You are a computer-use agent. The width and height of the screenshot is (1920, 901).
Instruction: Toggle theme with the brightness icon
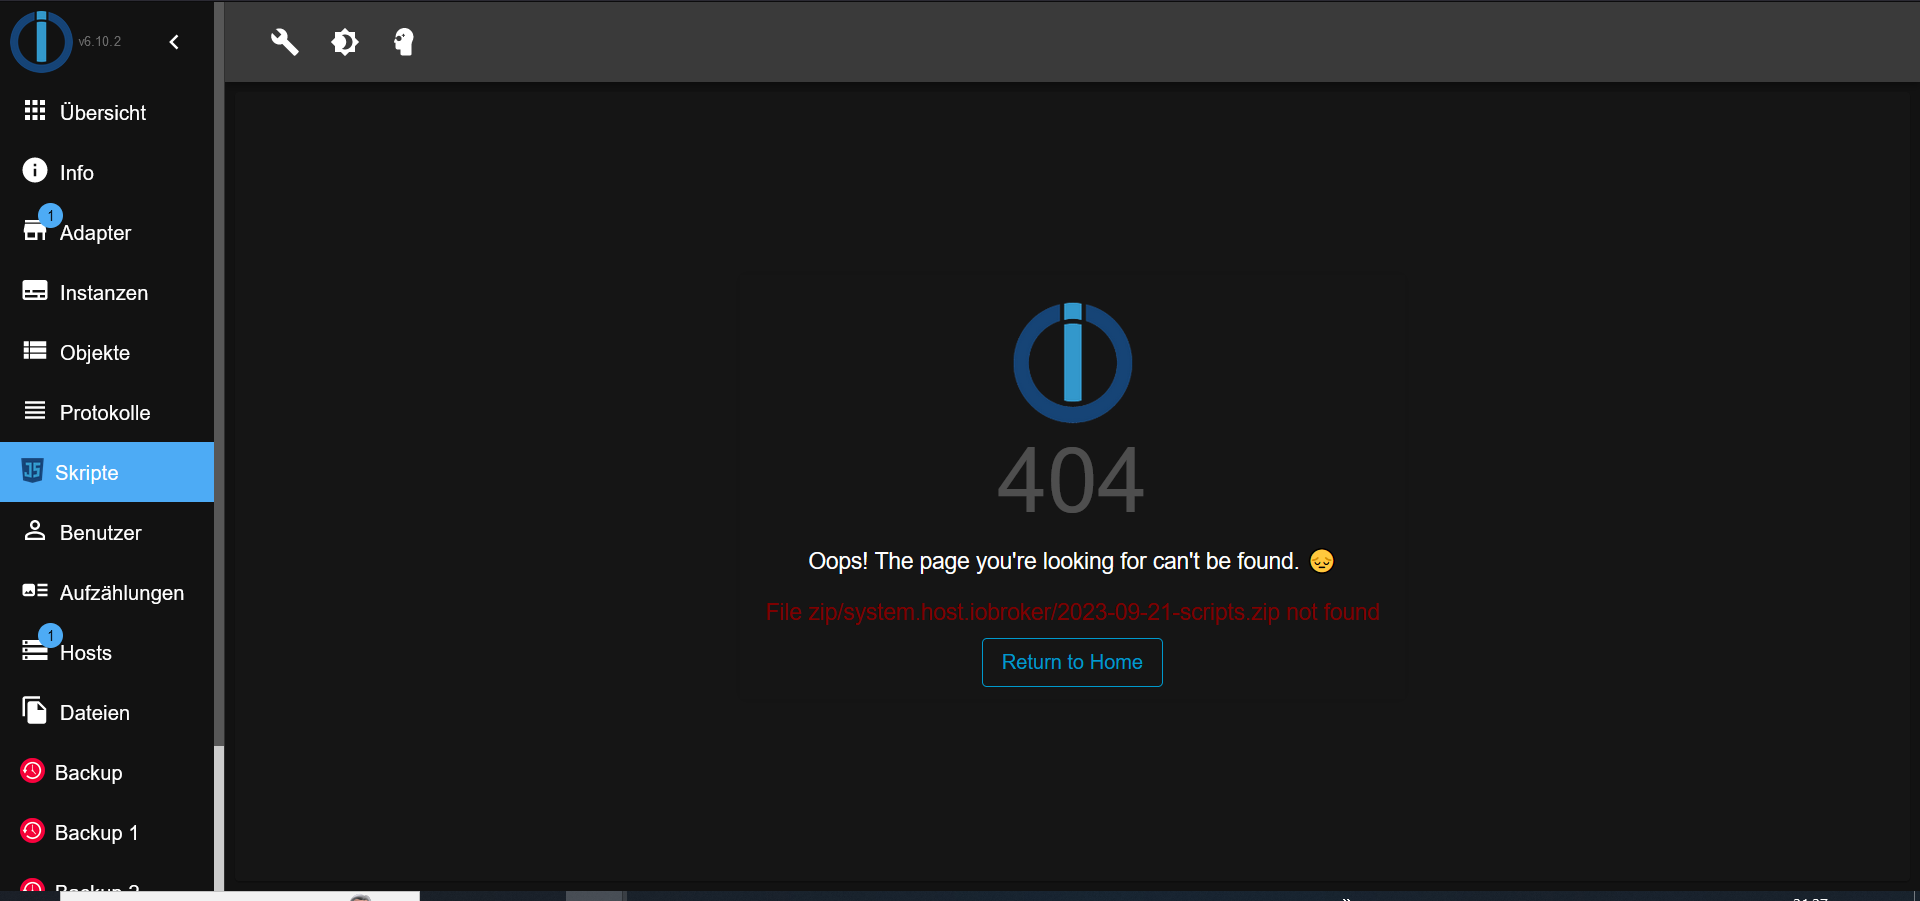tap(345, 42)
